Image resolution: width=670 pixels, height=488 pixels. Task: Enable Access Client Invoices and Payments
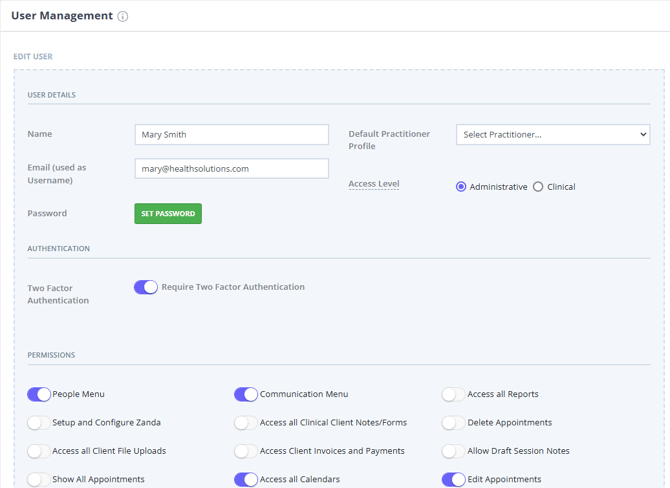(x=246, y=451)
